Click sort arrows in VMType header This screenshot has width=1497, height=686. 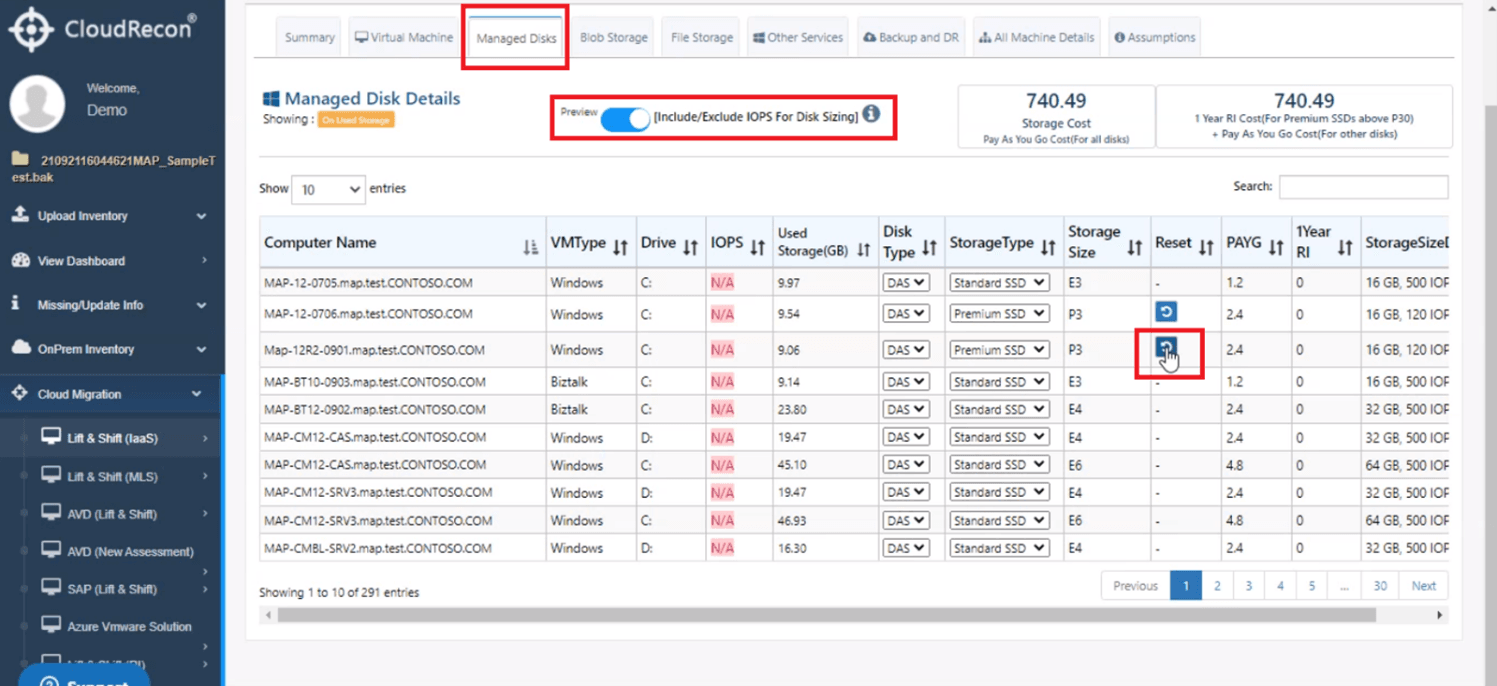pos(620,247)
